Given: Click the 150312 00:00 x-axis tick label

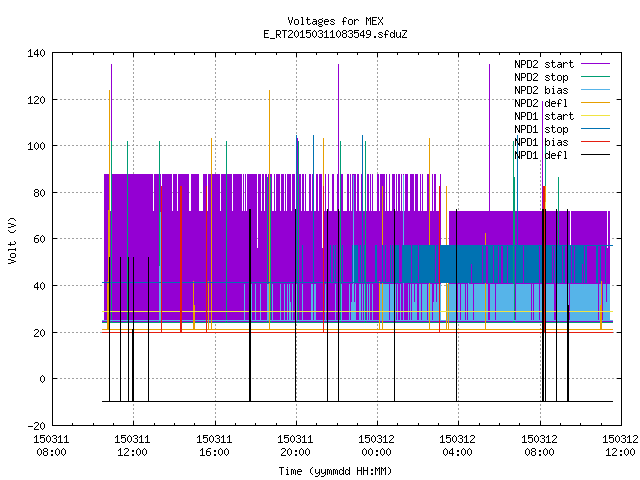Looking at the screenshot, I should click(x=376, y=446).
